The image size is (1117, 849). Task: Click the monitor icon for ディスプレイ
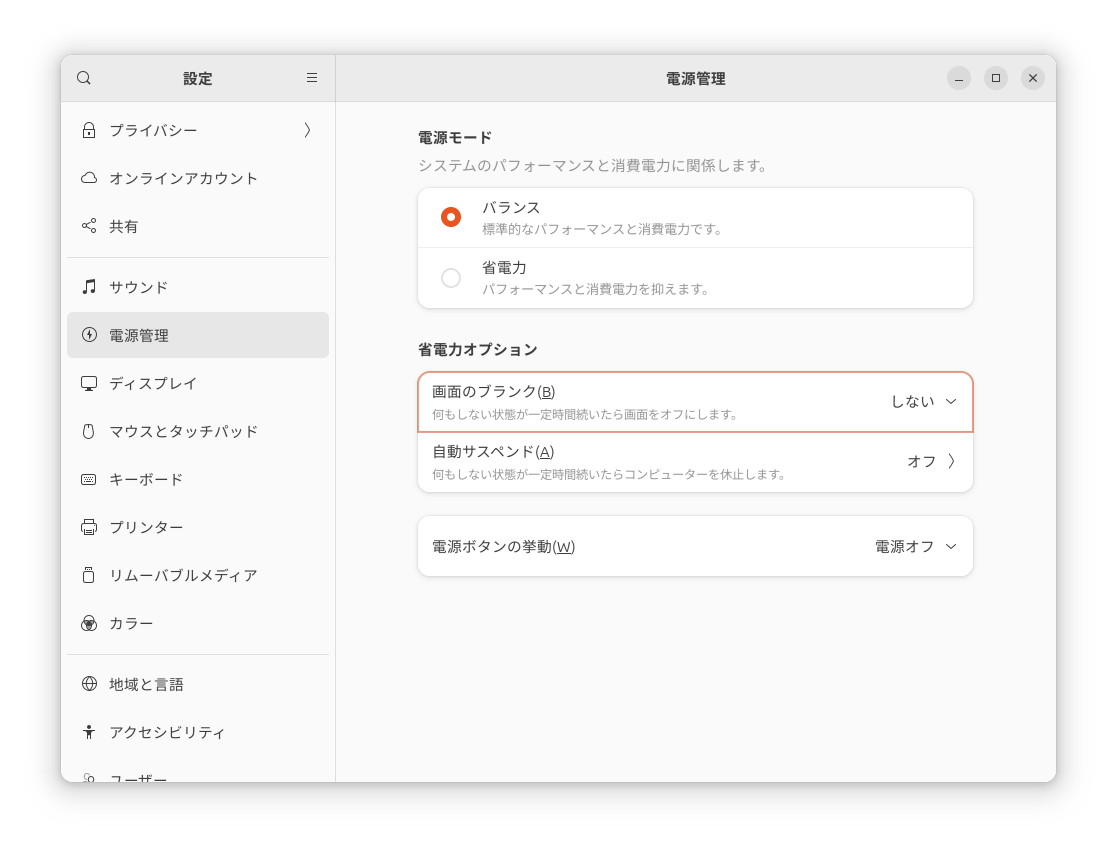(89, 383)
